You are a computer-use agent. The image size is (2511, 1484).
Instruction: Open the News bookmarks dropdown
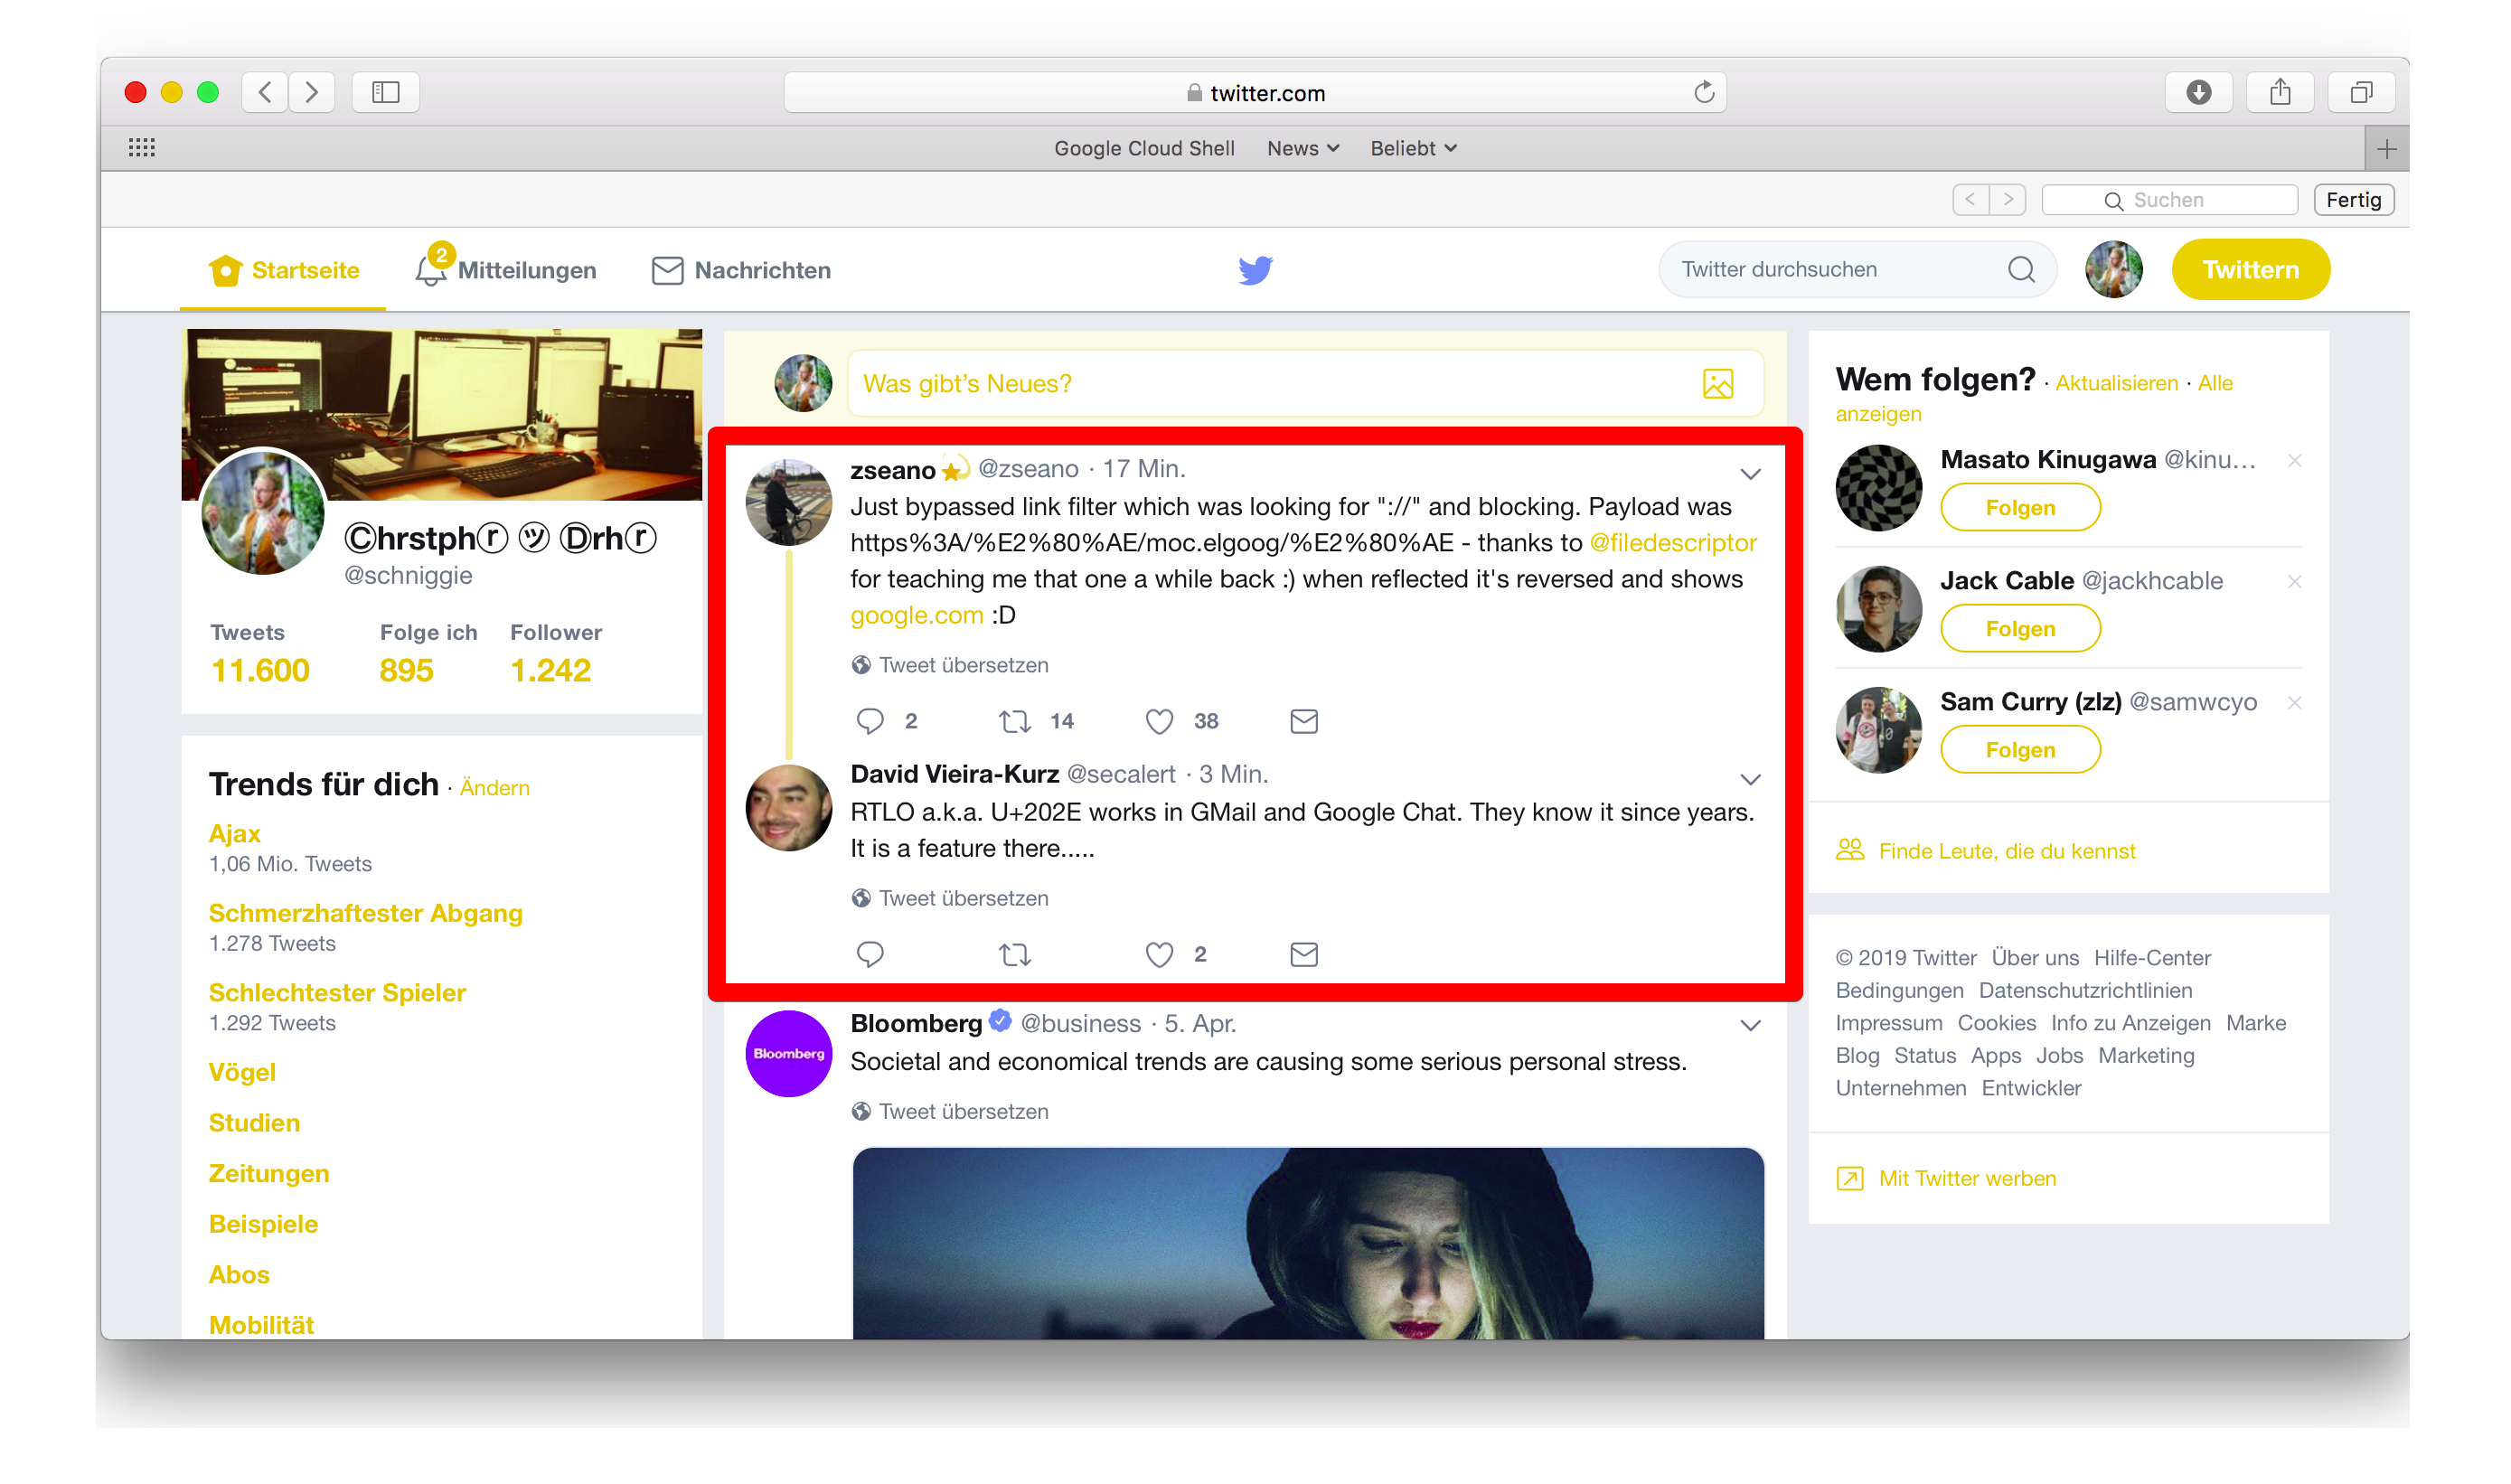[1302, 149]
